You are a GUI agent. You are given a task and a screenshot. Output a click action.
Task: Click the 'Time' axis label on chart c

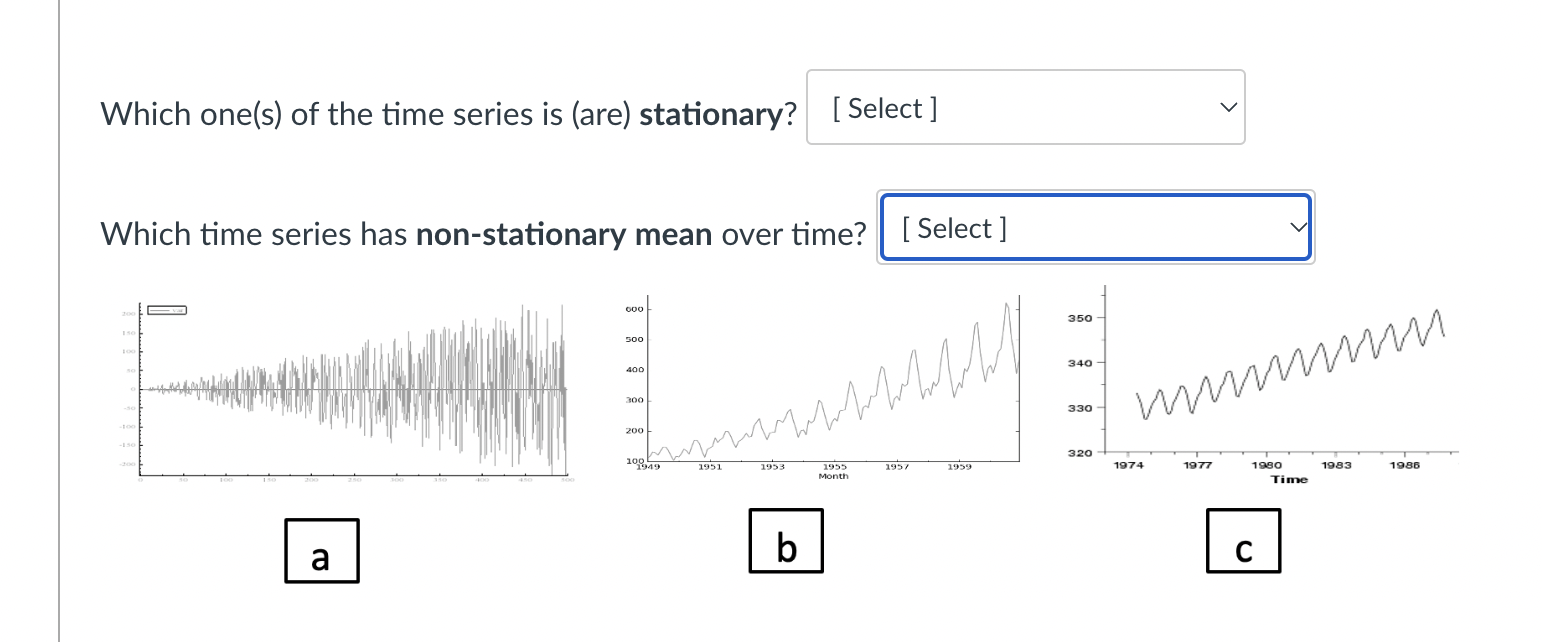[1289, 479]
